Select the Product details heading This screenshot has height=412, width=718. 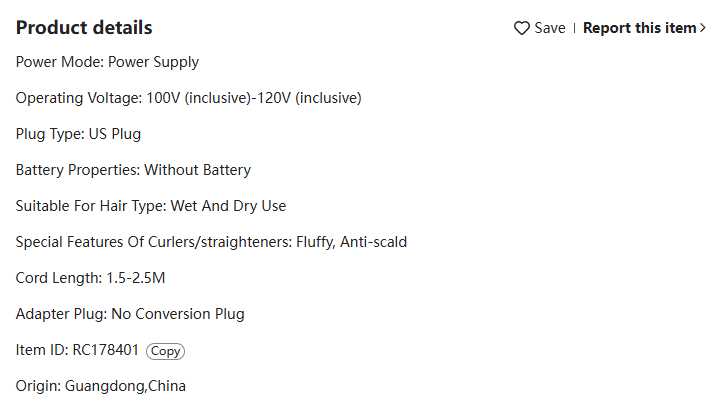84,27
